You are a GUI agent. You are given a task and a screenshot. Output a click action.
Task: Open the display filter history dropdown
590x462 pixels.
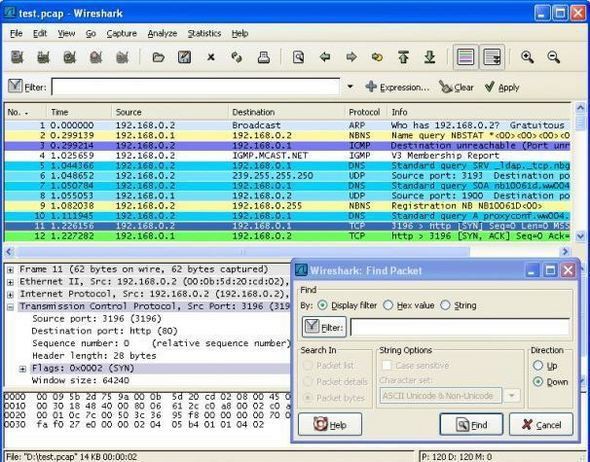click(x=350, y=87)
